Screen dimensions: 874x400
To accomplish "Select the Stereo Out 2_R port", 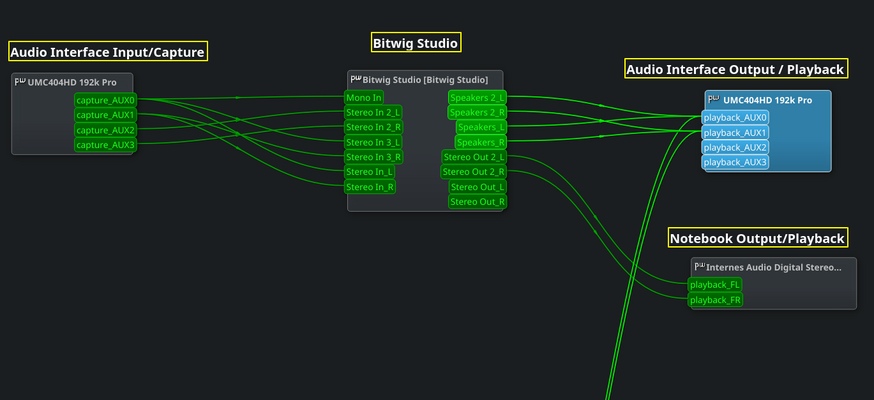I will [x=474, y=172].
